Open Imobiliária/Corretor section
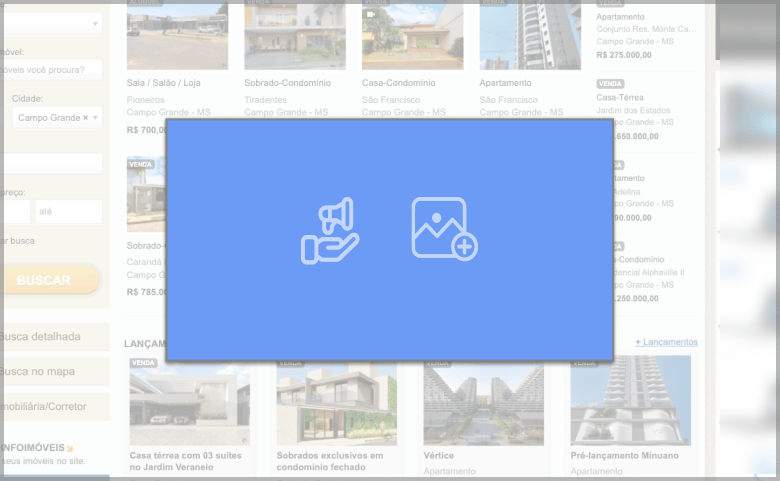Viewport: 780px width, 481px height. tap(55, 406)
